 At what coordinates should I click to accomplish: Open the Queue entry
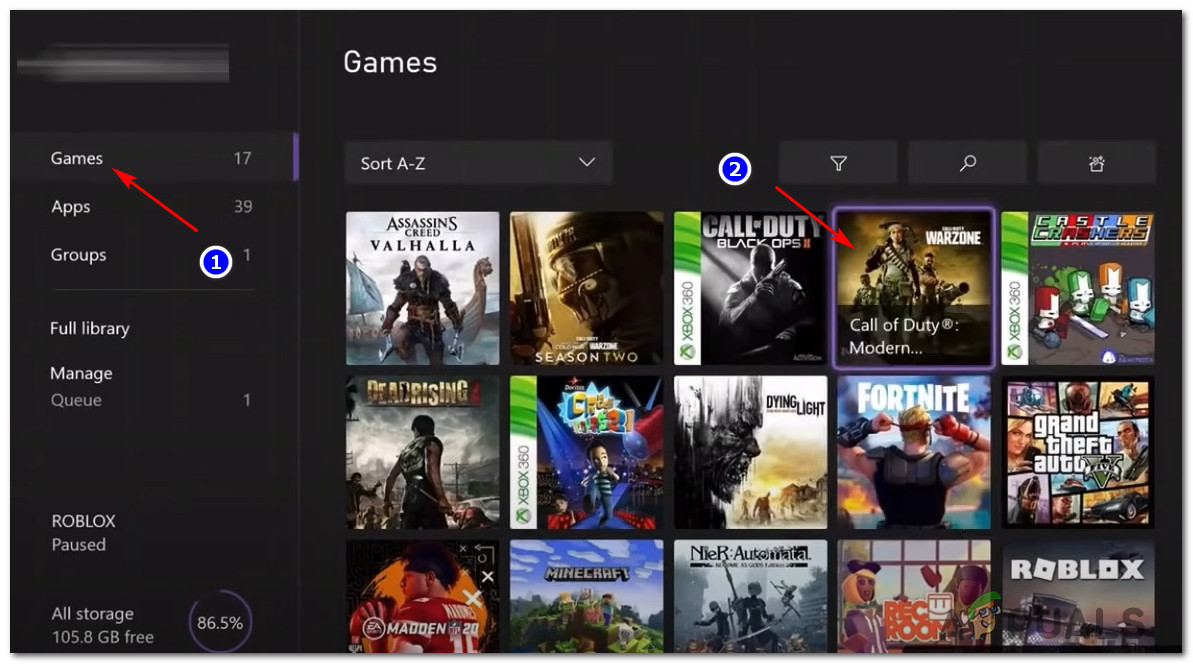pos(151,400)
